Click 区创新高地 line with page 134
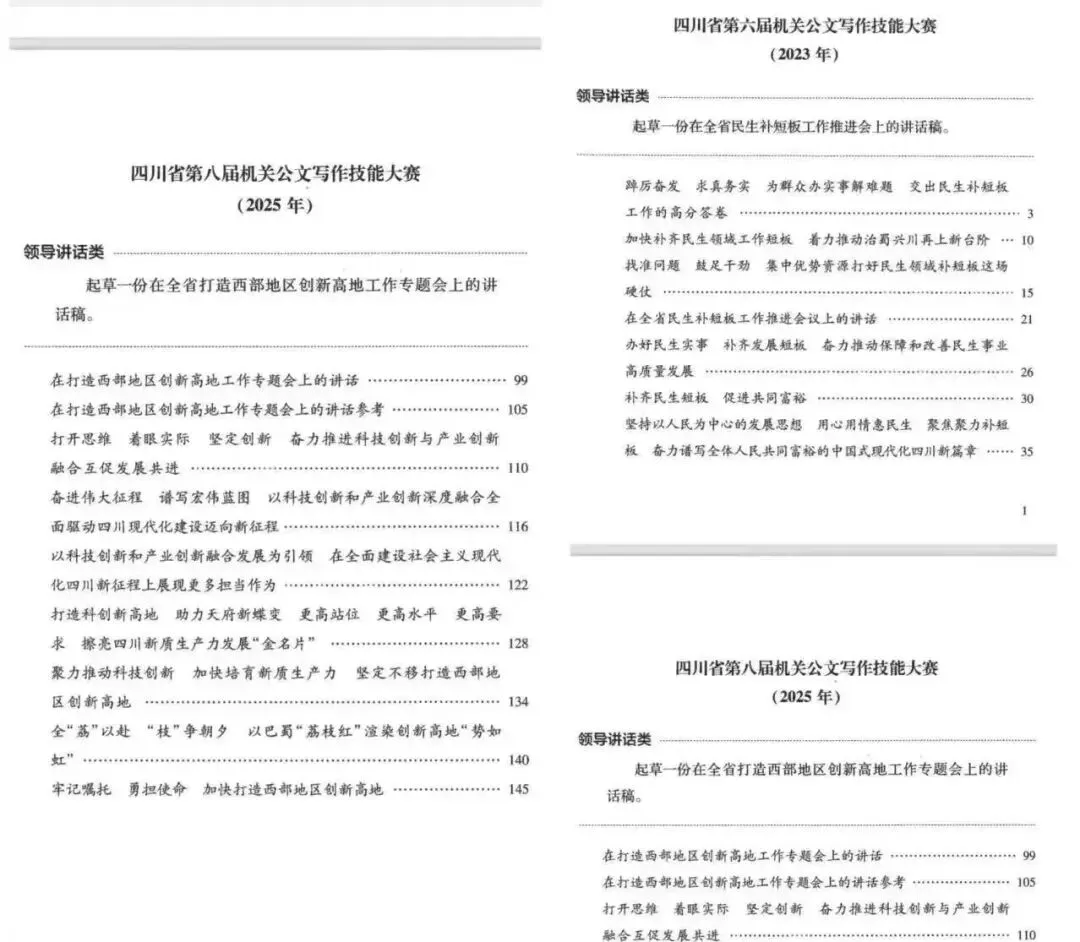 (x=289, y=702)
